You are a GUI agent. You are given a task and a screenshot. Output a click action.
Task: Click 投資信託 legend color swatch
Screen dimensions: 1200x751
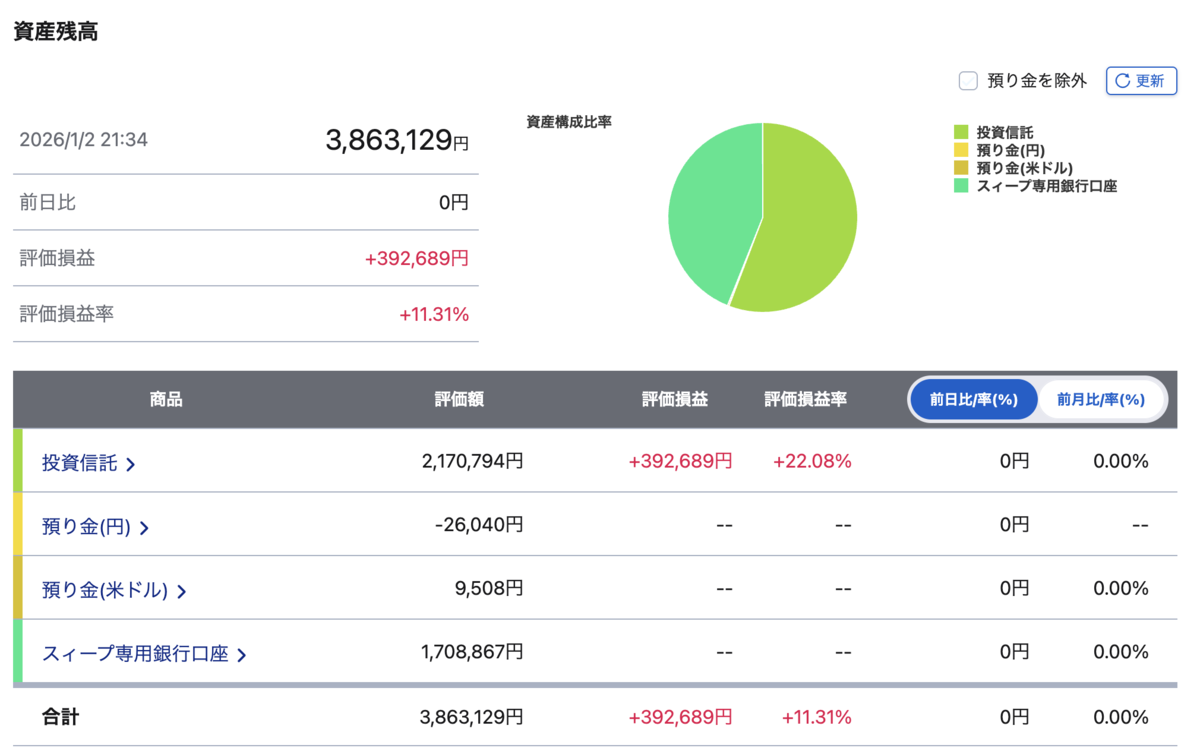tap(961, 132)
